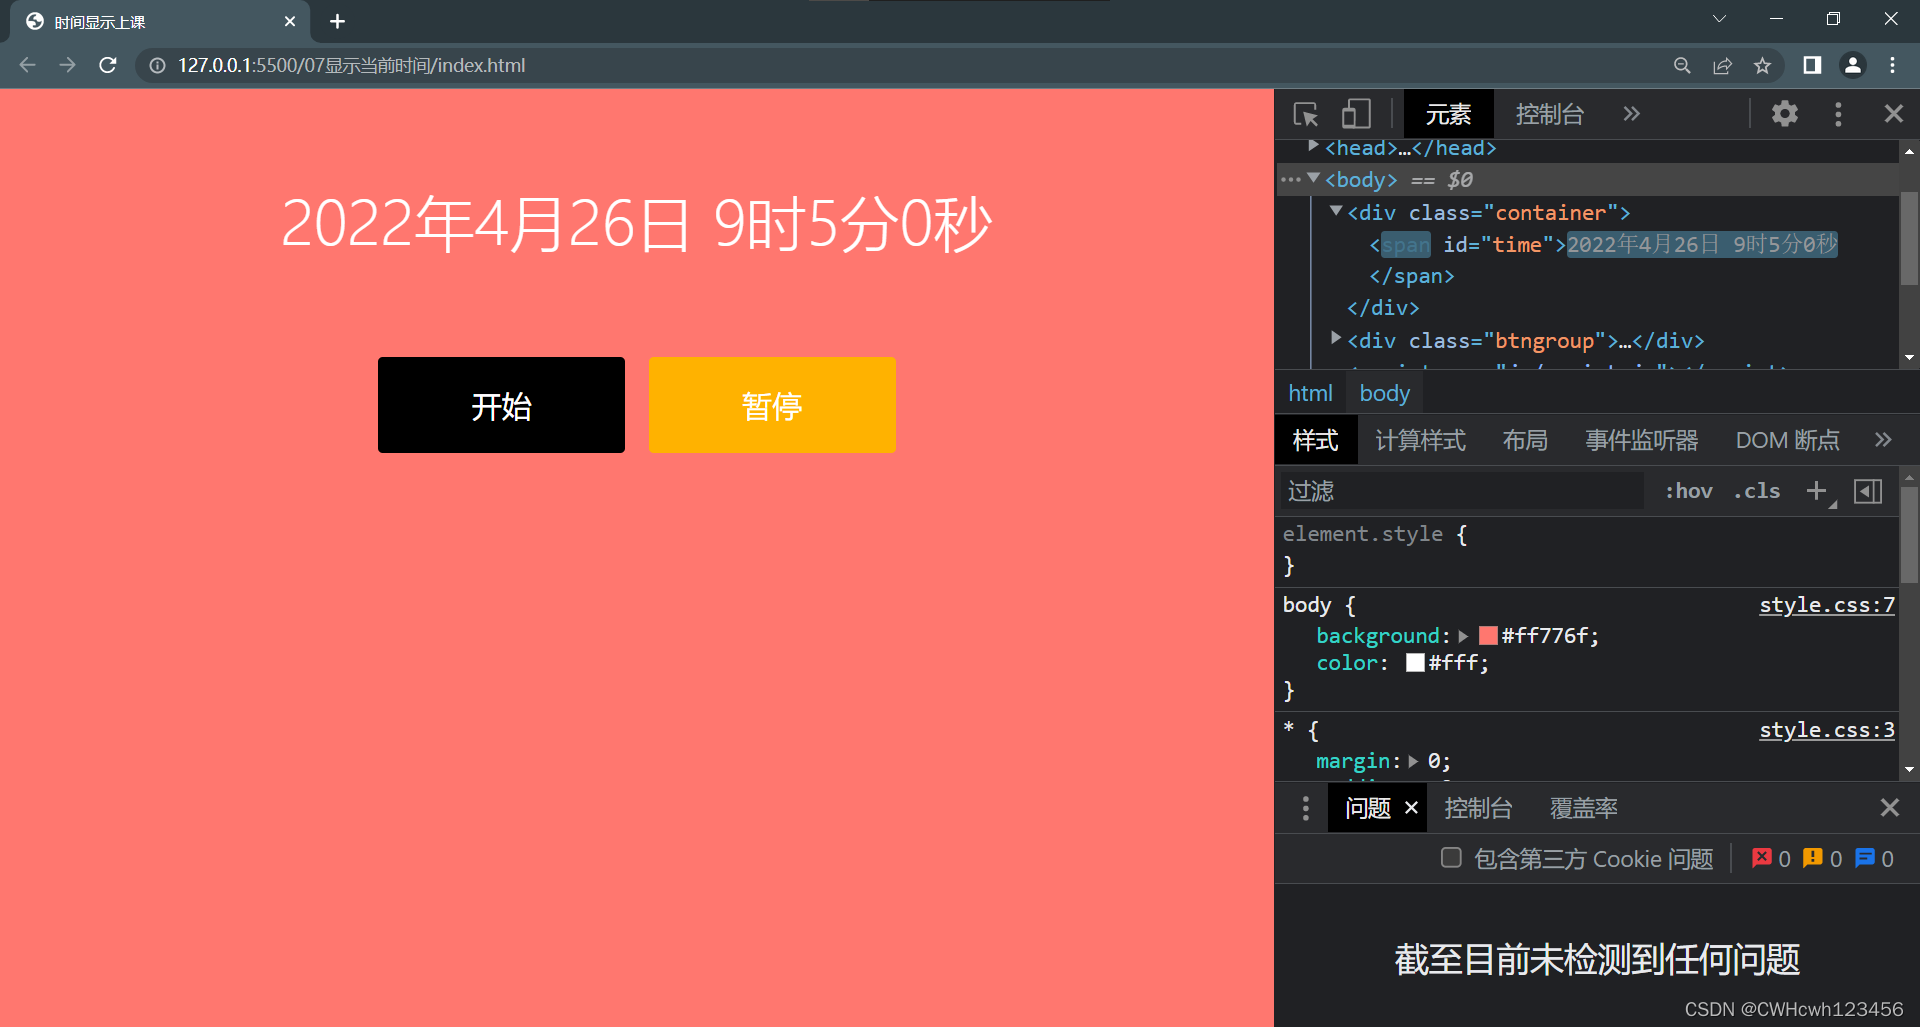Open the 布局 tab
Viewport: 1920px width, 1027px height.
tap(1525, 440)
